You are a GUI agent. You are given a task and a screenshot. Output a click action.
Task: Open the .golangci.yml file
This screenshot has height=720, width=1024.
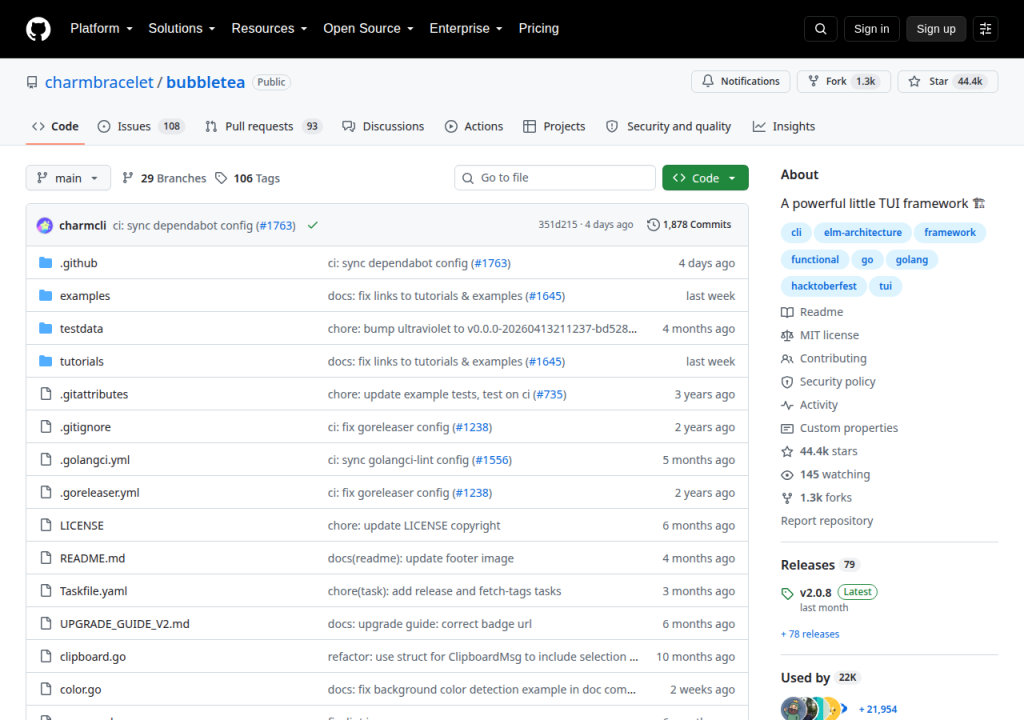point(95,459)
